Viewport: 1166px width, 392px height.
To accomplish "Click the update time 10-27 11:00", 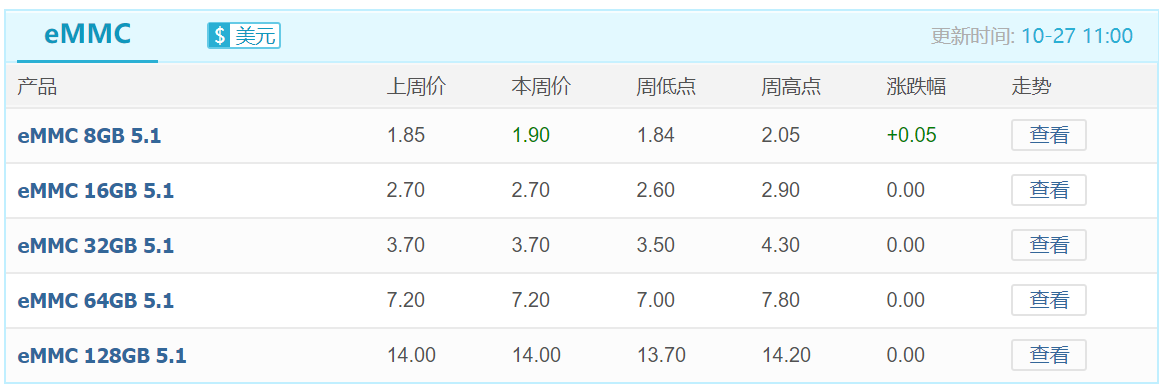I will (1077, 36).
